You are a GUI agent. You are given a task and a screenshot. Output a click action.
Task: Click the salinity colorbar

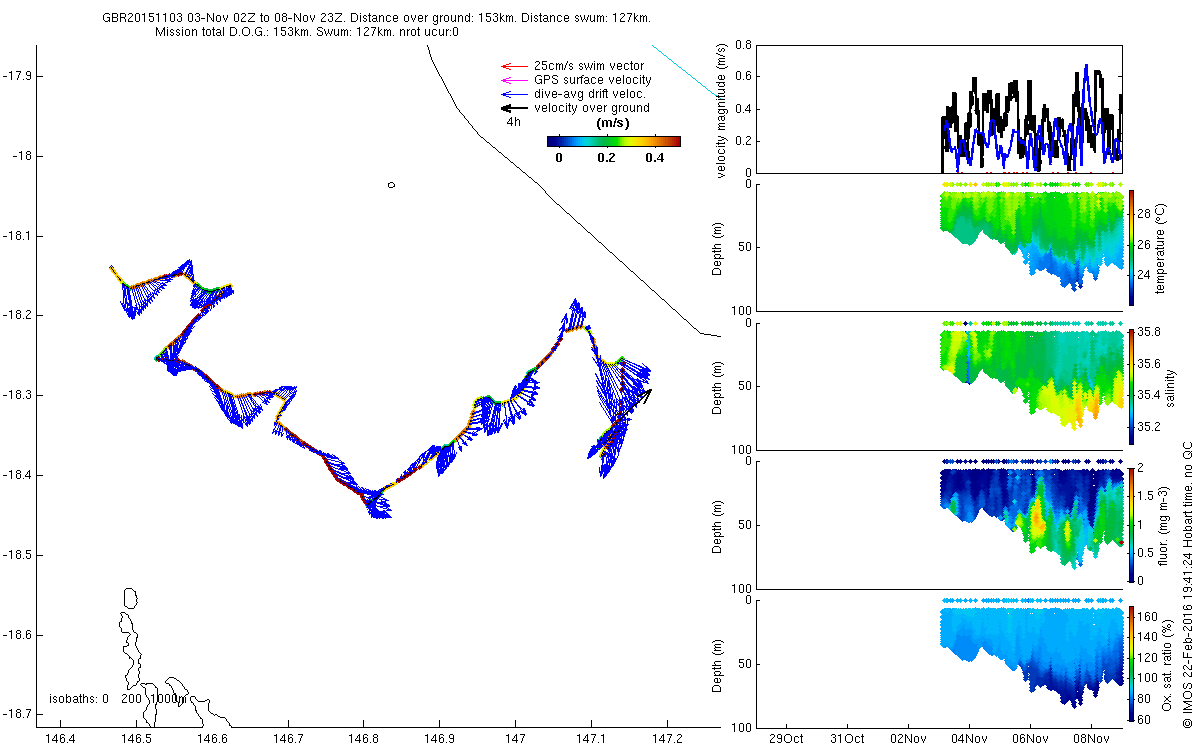pos(1132,386)
